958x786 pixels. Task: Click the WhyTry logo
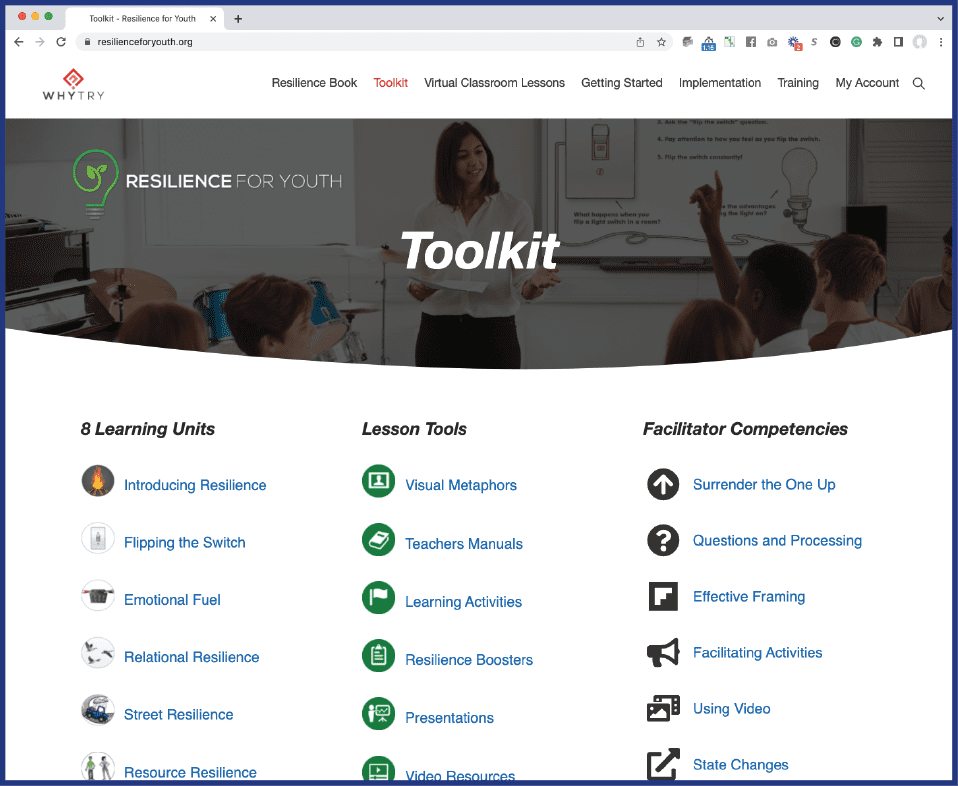[73, 84]
